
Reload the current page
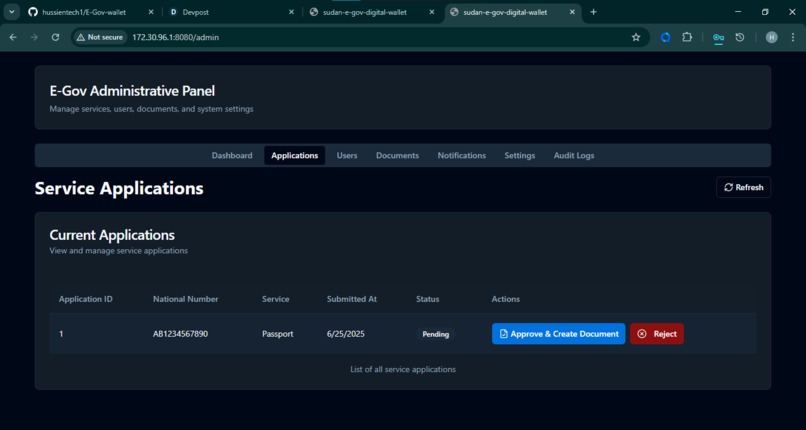[x=56, y=37]
